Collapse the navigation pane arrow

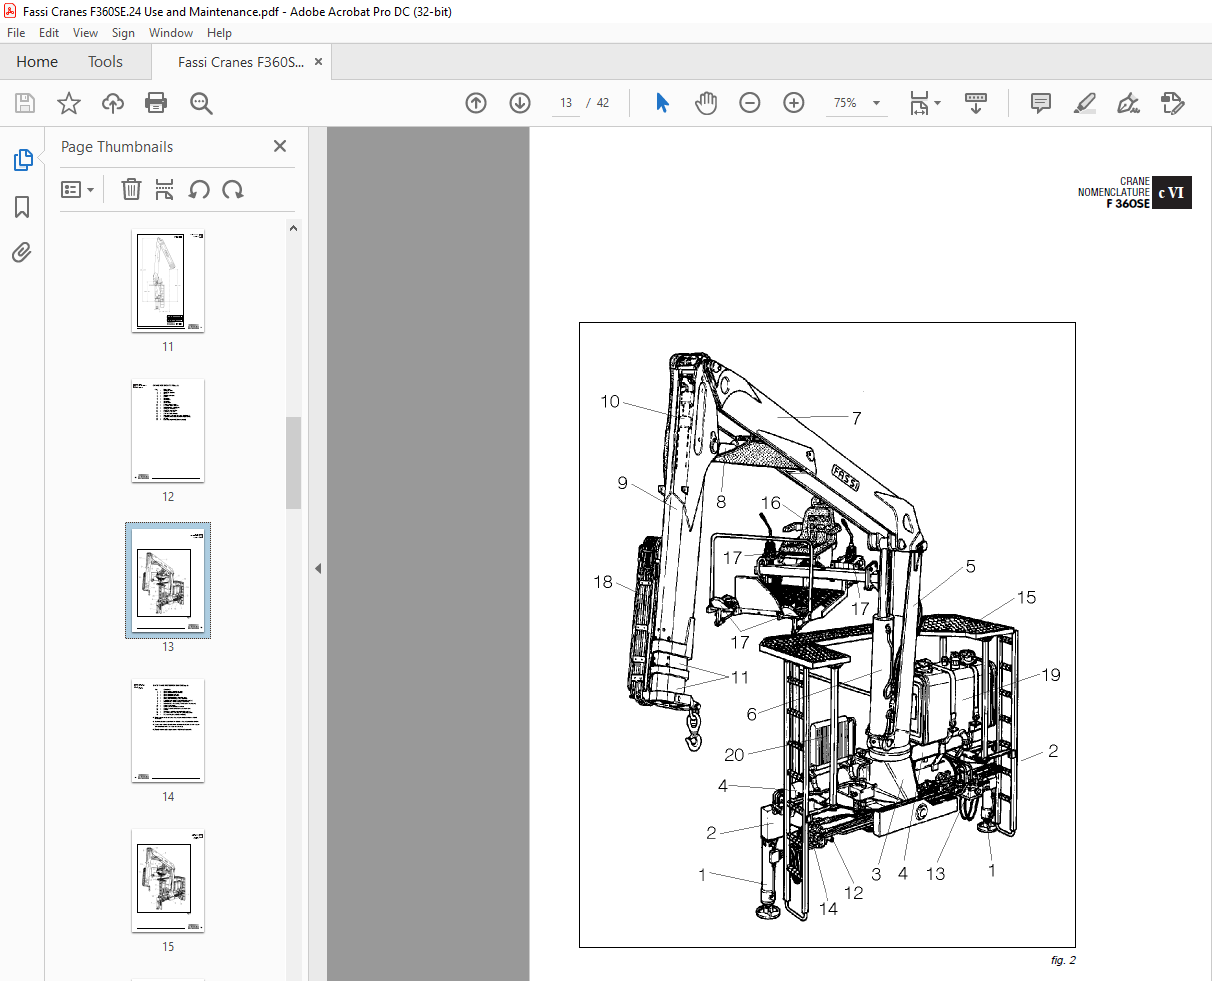pos(318,568)
